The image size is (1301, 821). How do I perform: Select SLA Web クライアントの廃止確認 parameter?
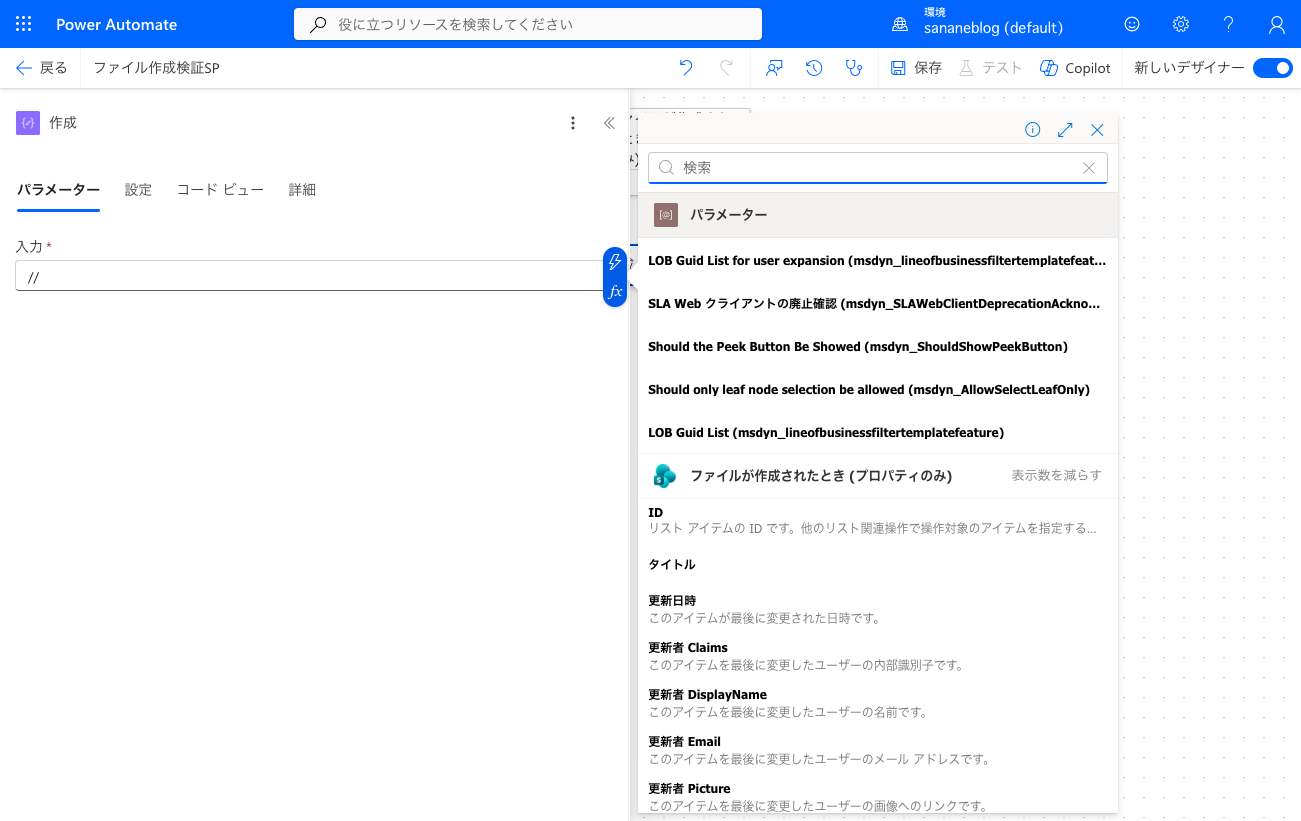[x=878, y=304]
